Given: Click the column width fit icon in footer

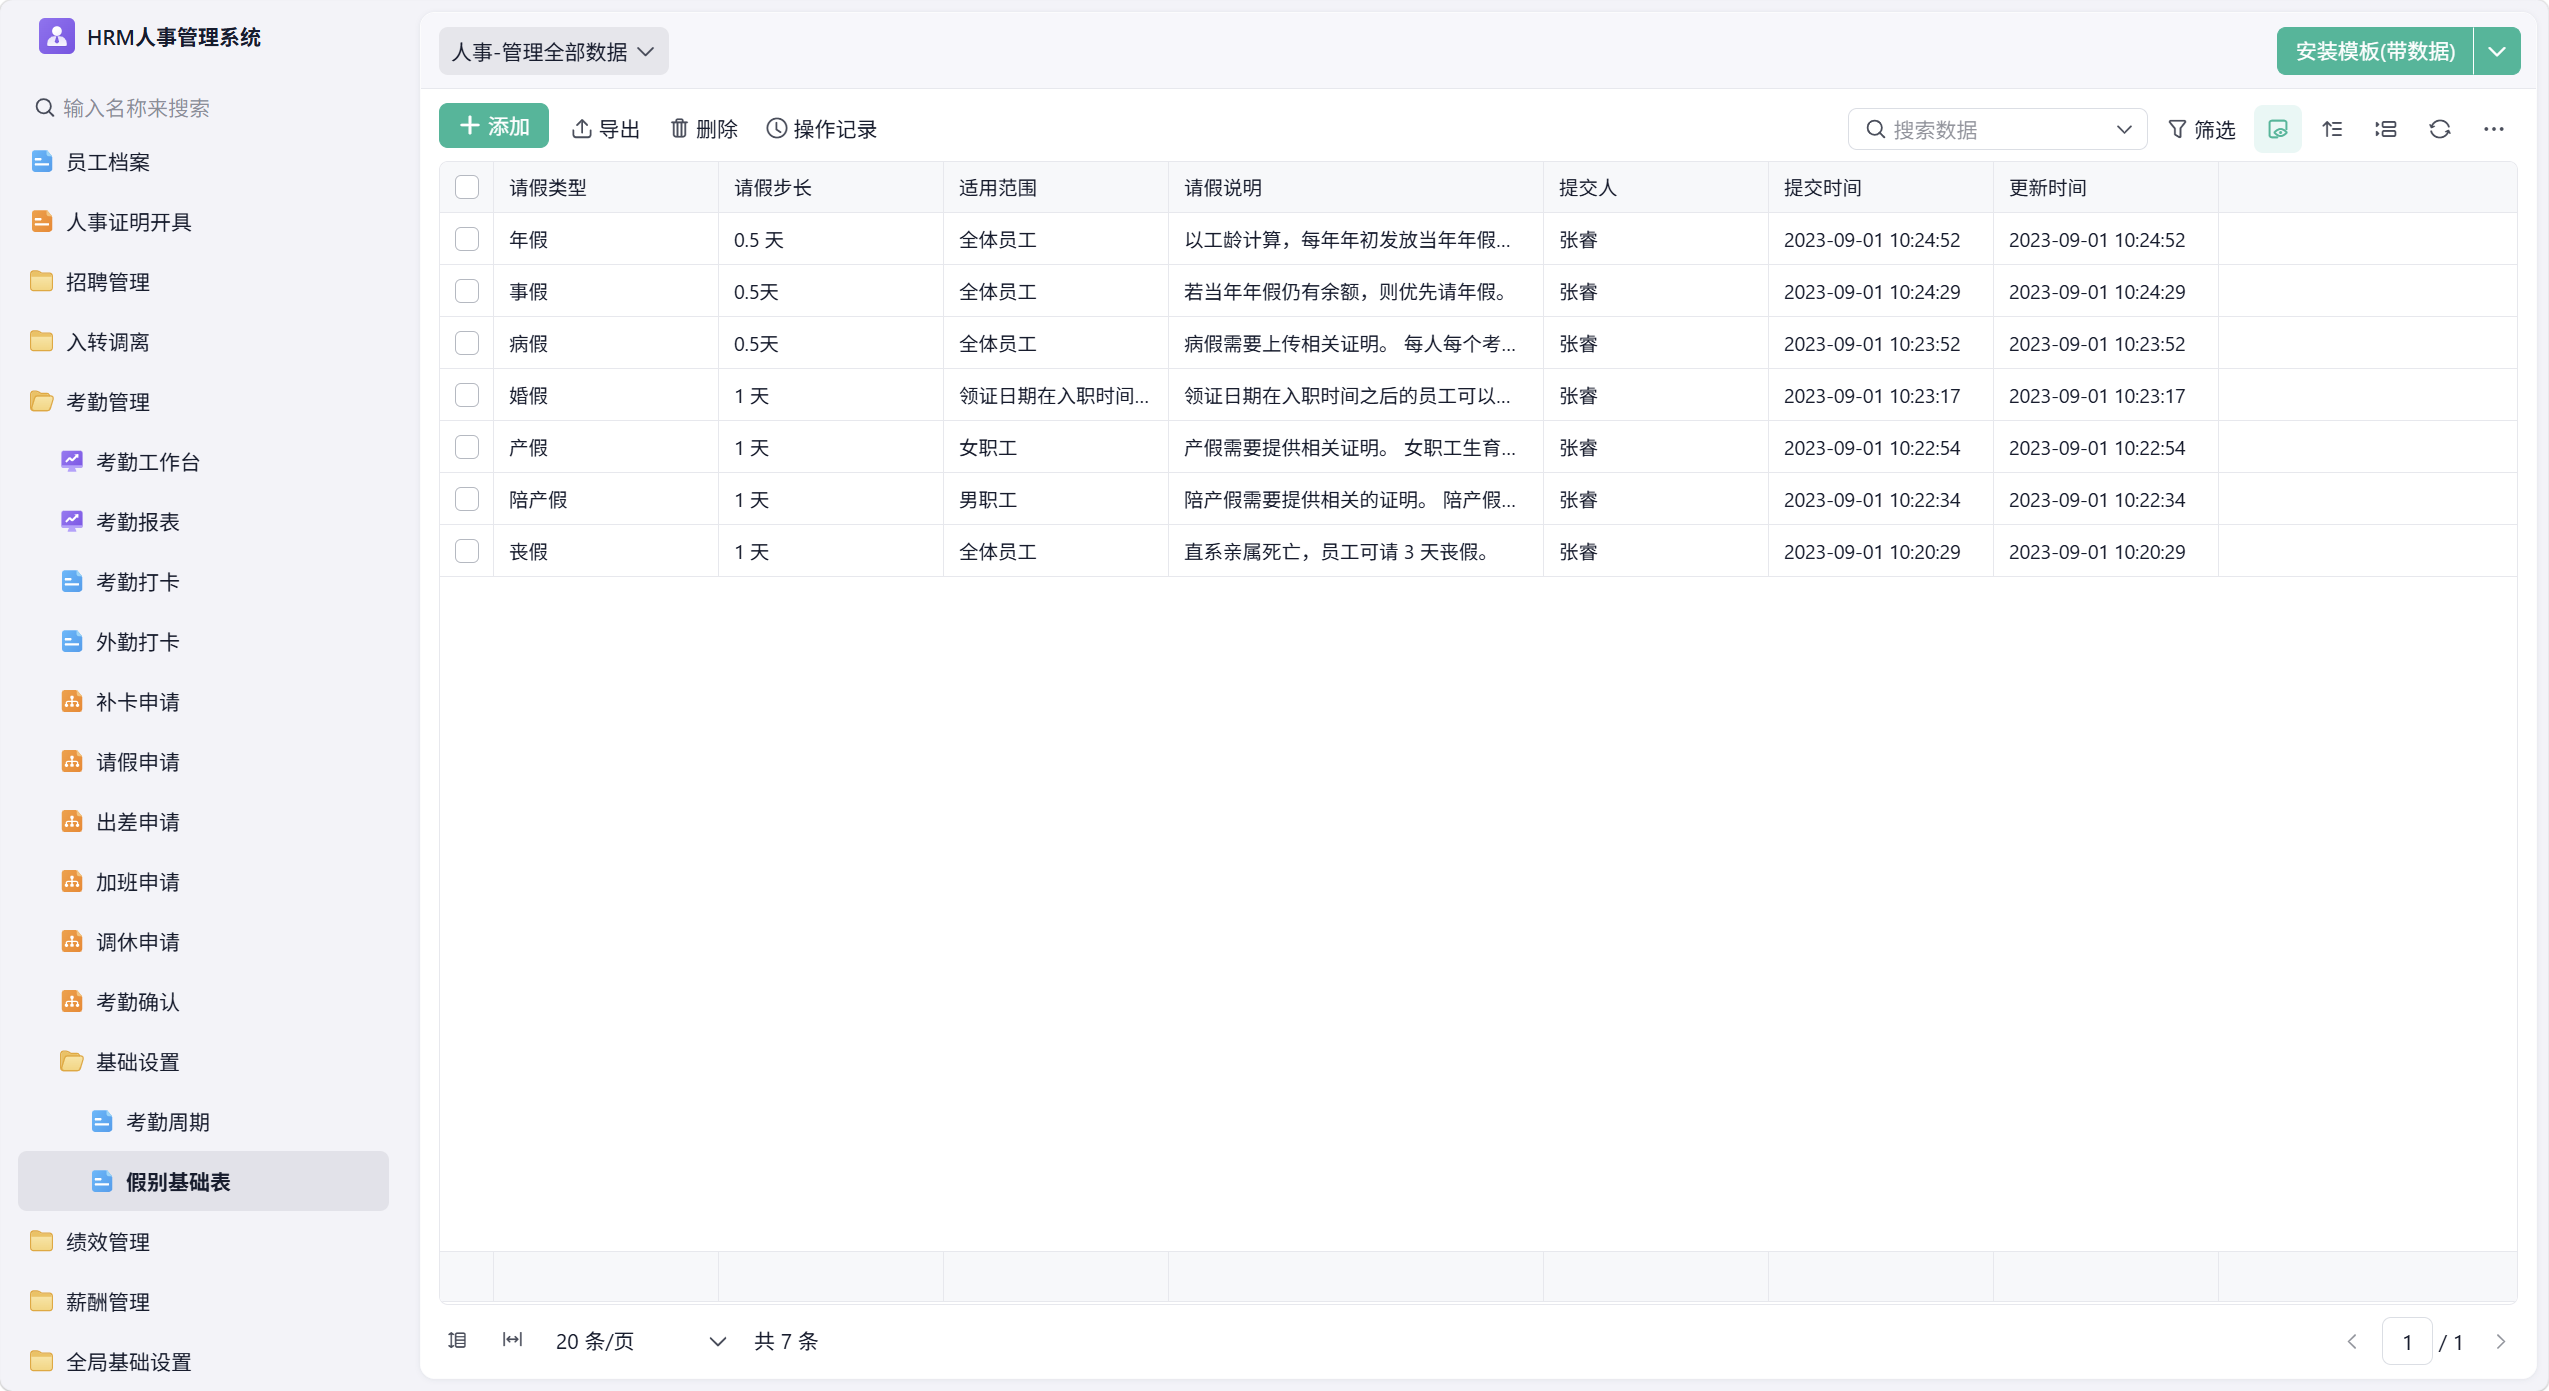Looking at the screenshot, I should click(x=512, y=1340).
